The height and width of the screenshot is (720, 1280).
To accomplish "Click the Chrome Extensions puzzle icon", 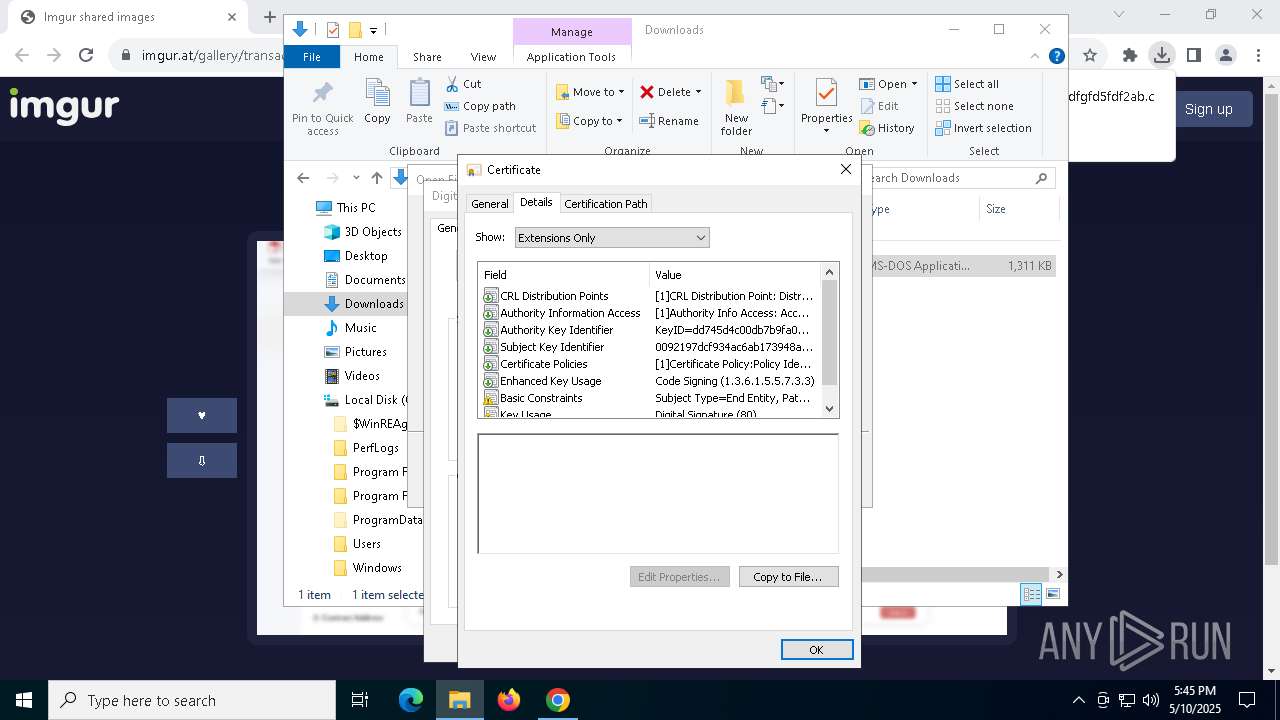I will coord(1130,56).
